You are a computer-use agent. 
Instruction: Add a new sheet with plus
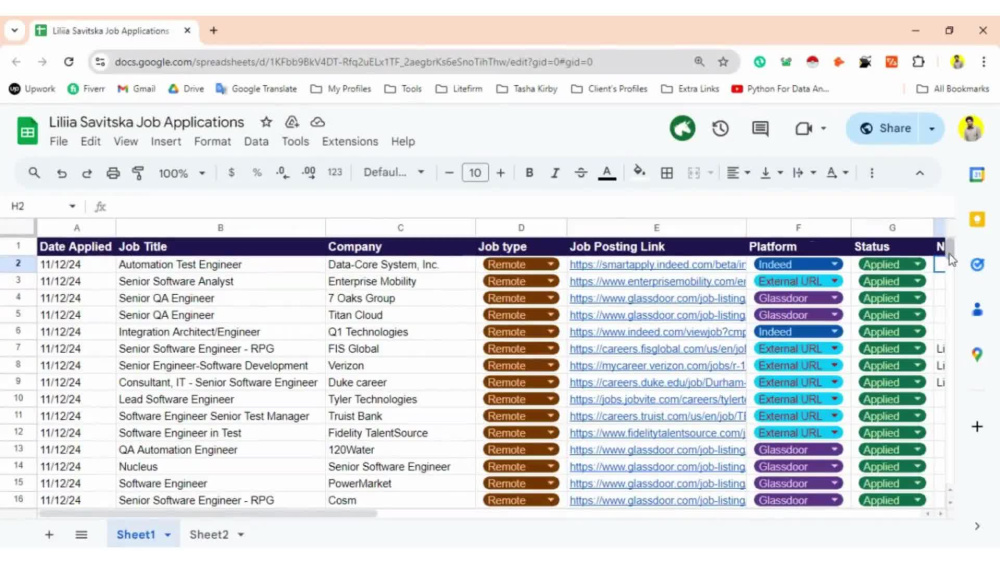click(x=49, y=534)
